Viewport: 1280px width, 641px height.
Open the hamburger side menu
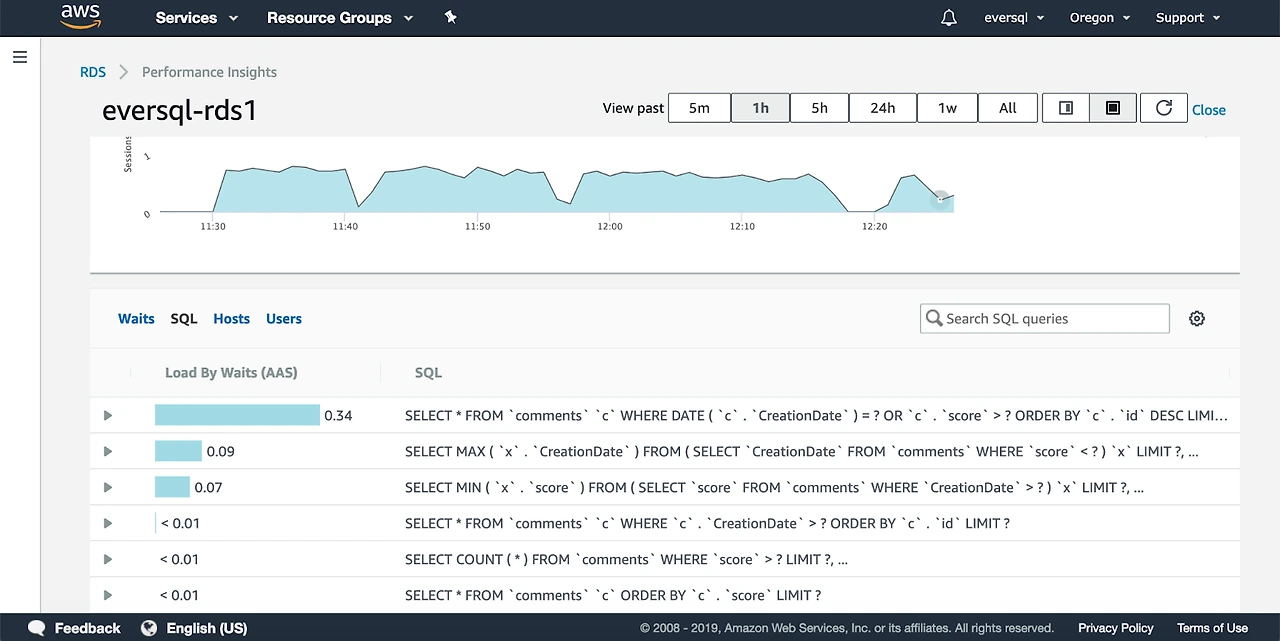19,57
